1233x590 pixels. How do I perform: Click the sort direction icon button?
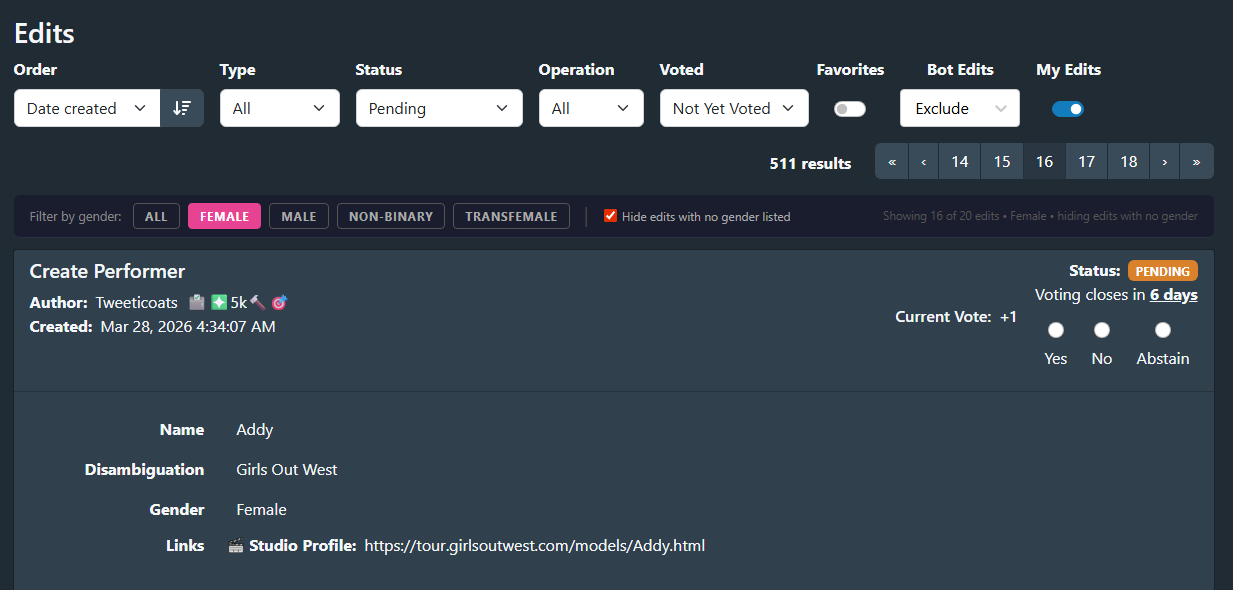182,108
